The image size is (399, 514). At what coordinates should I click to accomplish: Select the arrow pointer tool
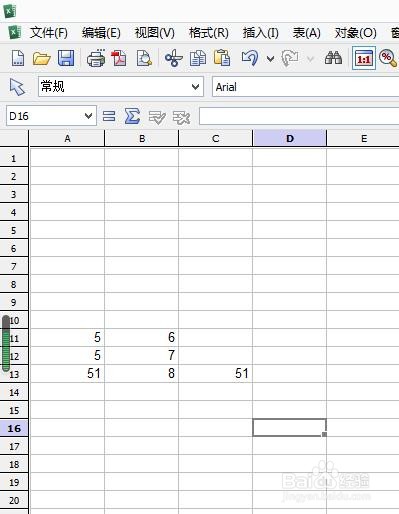click(17, 87)
